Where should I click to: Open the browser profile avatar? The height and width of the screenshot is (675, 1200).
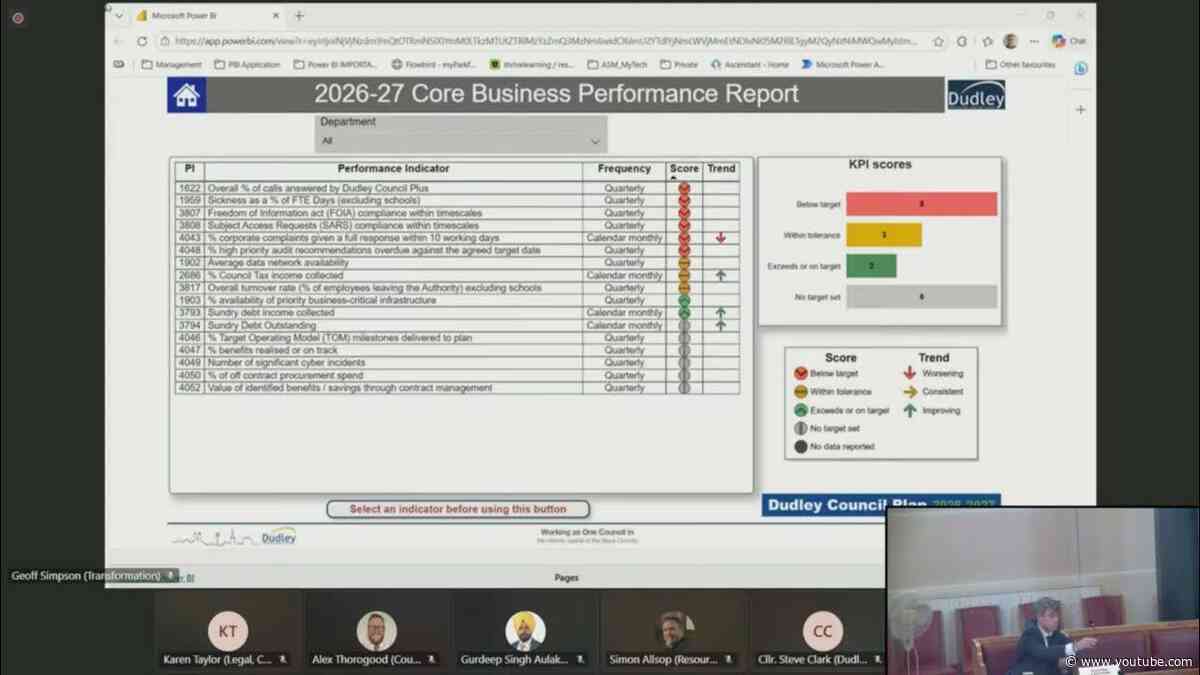(1011, 41)
